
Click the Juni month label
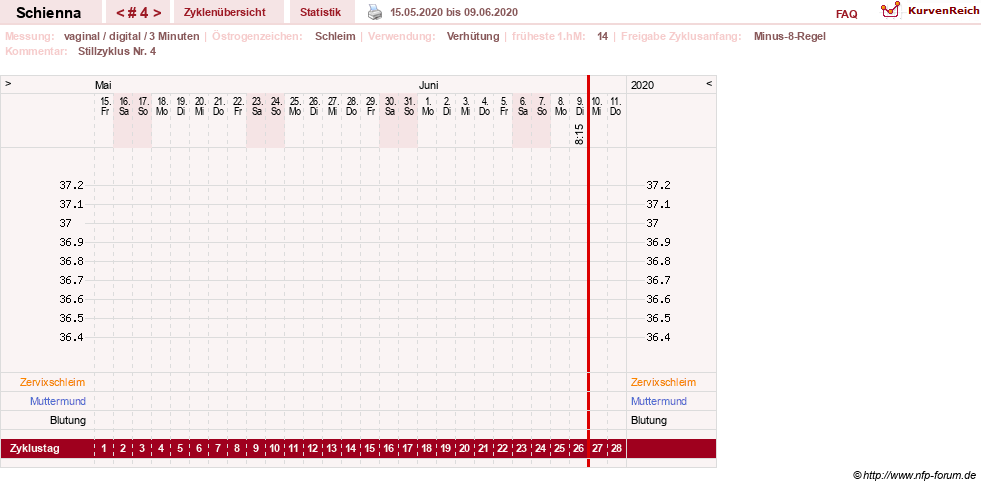click(x=429, y=85)
